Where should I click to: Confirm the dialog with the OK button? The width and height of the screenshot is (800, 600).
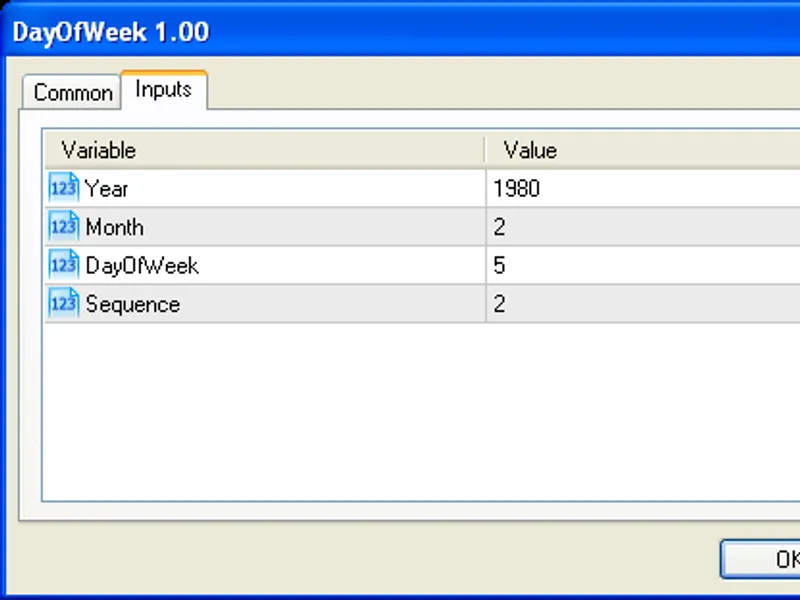tap(760, 559)
